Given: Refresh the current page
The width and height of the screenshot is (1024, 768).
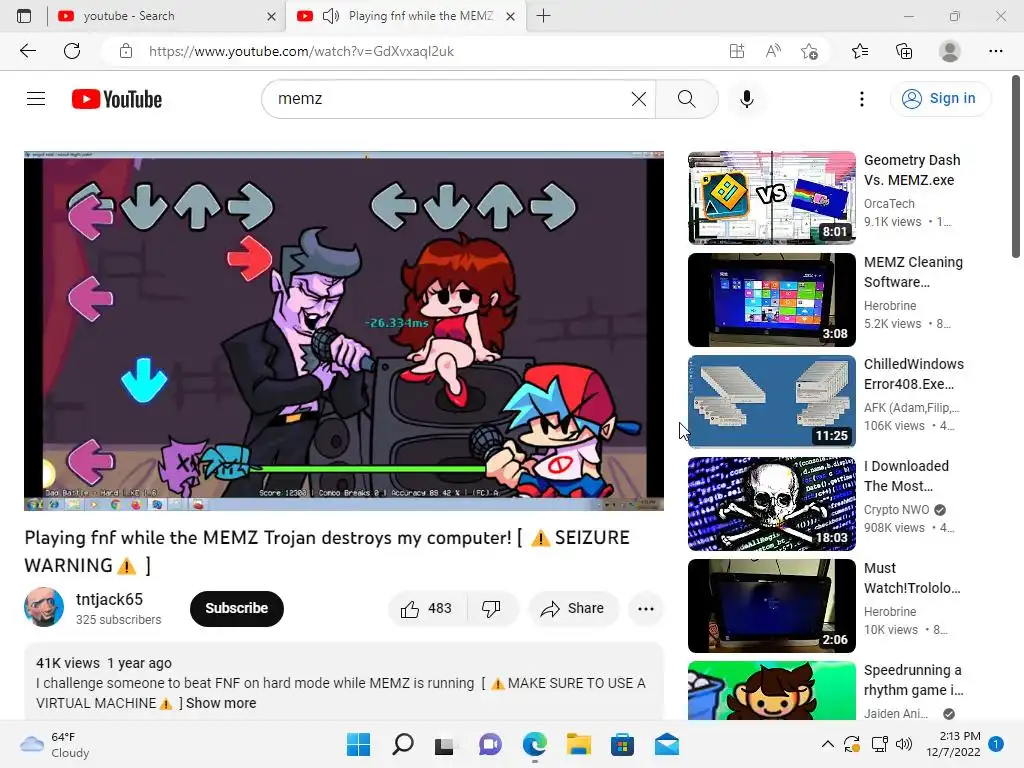Looking at the screenshot, I should tap(72, 51).
